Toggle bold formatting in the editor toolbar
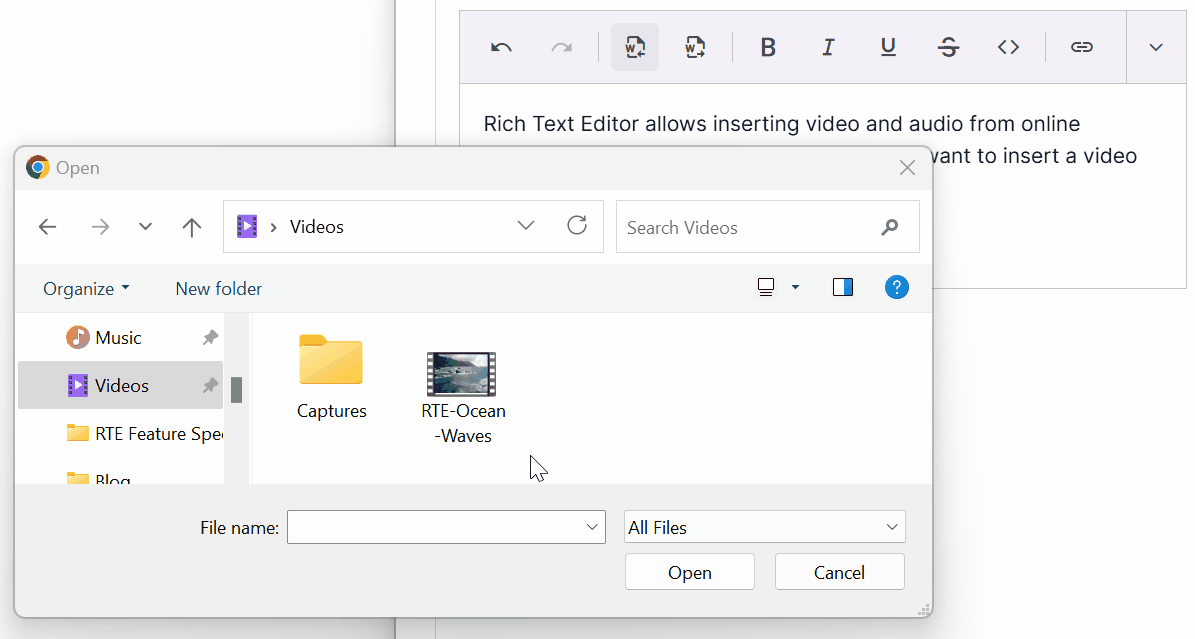 pyautogui.click(x=768, y=46)
